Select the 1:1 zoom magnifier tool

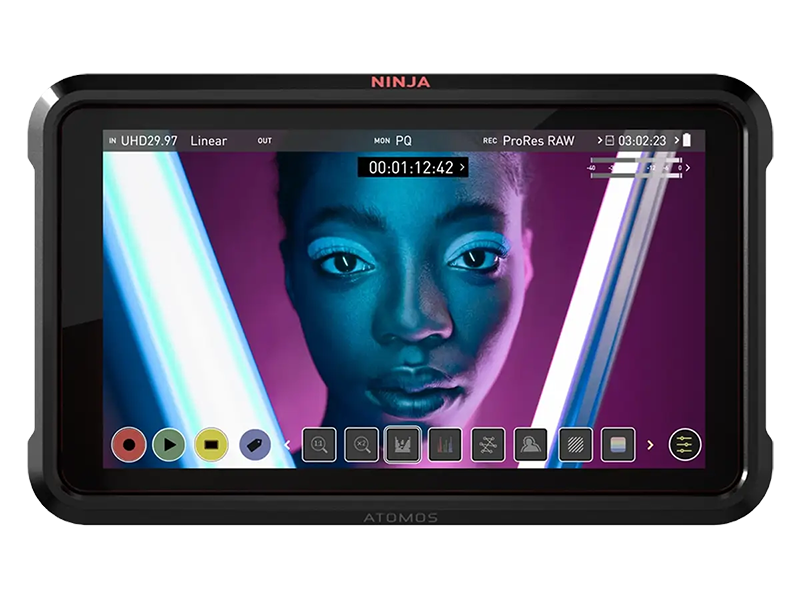[319, 445]
